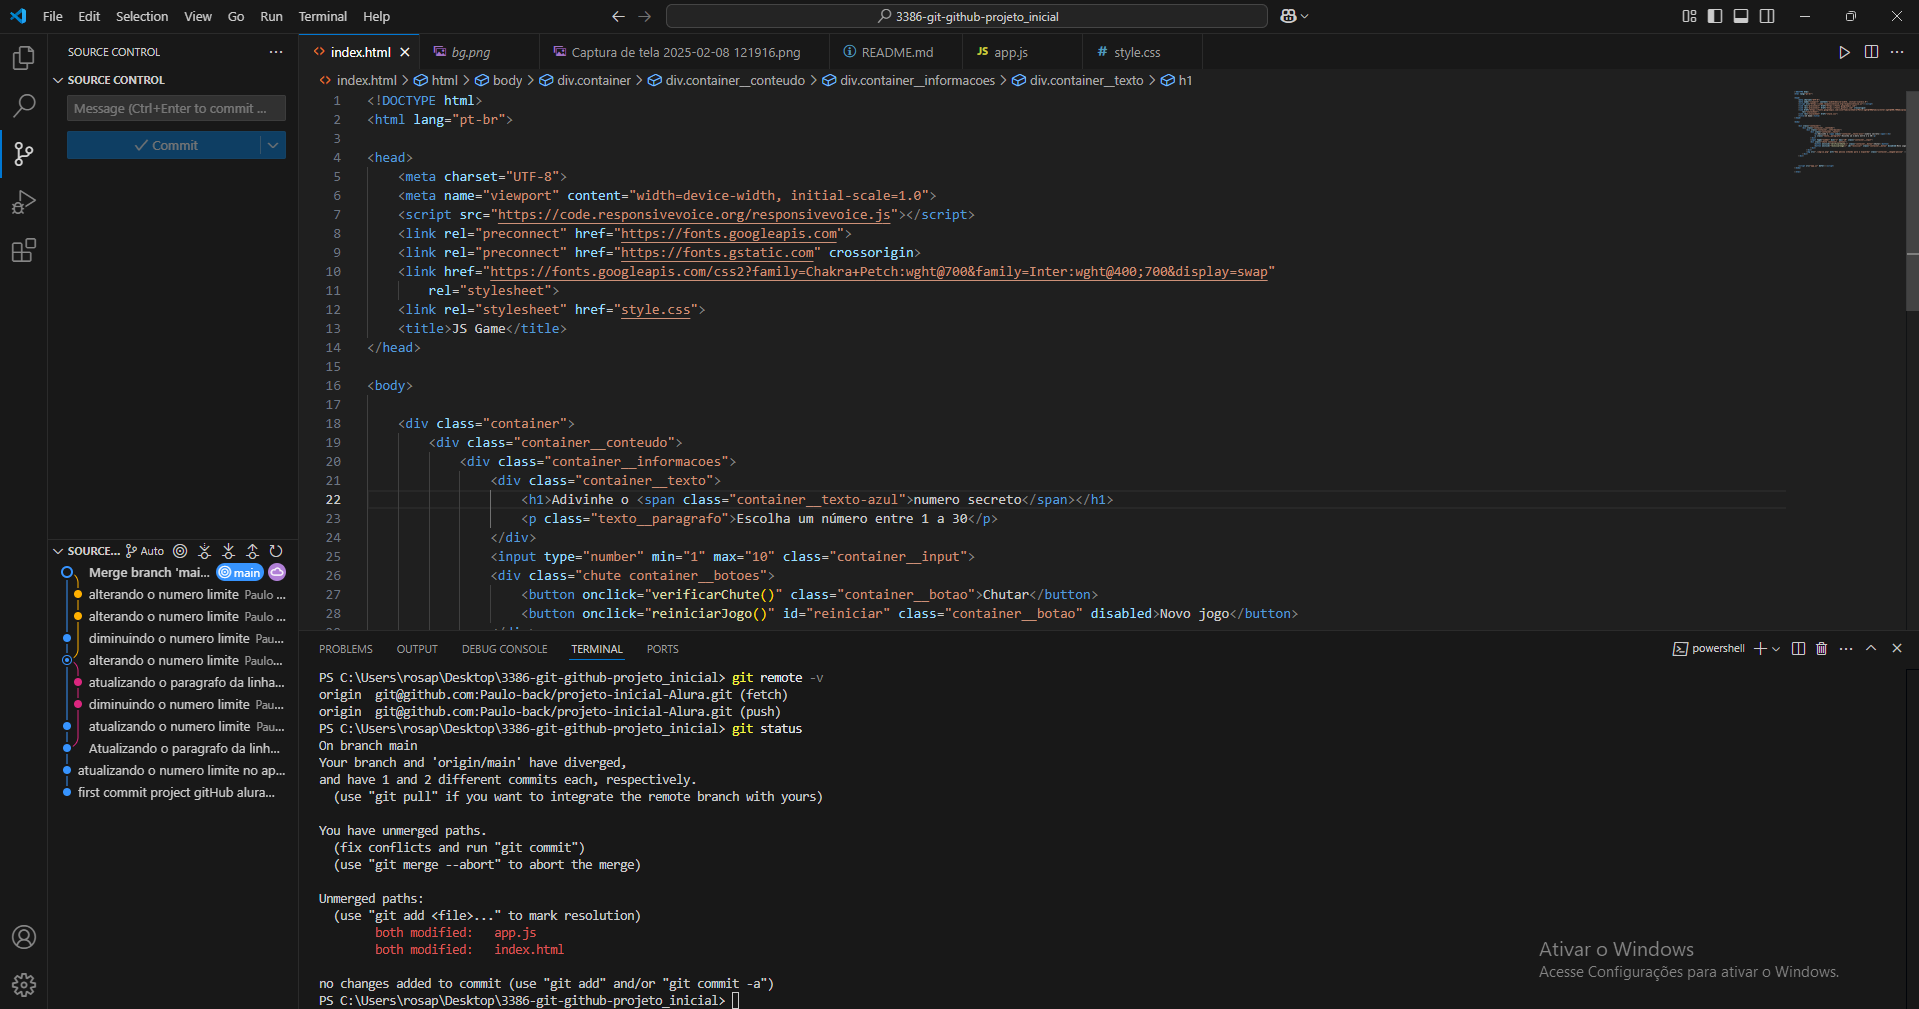Toggle the secondary side bar visibility
Image resolution: width=1919 pixels, height=1009 pixels.
(x=1767, y=16)
